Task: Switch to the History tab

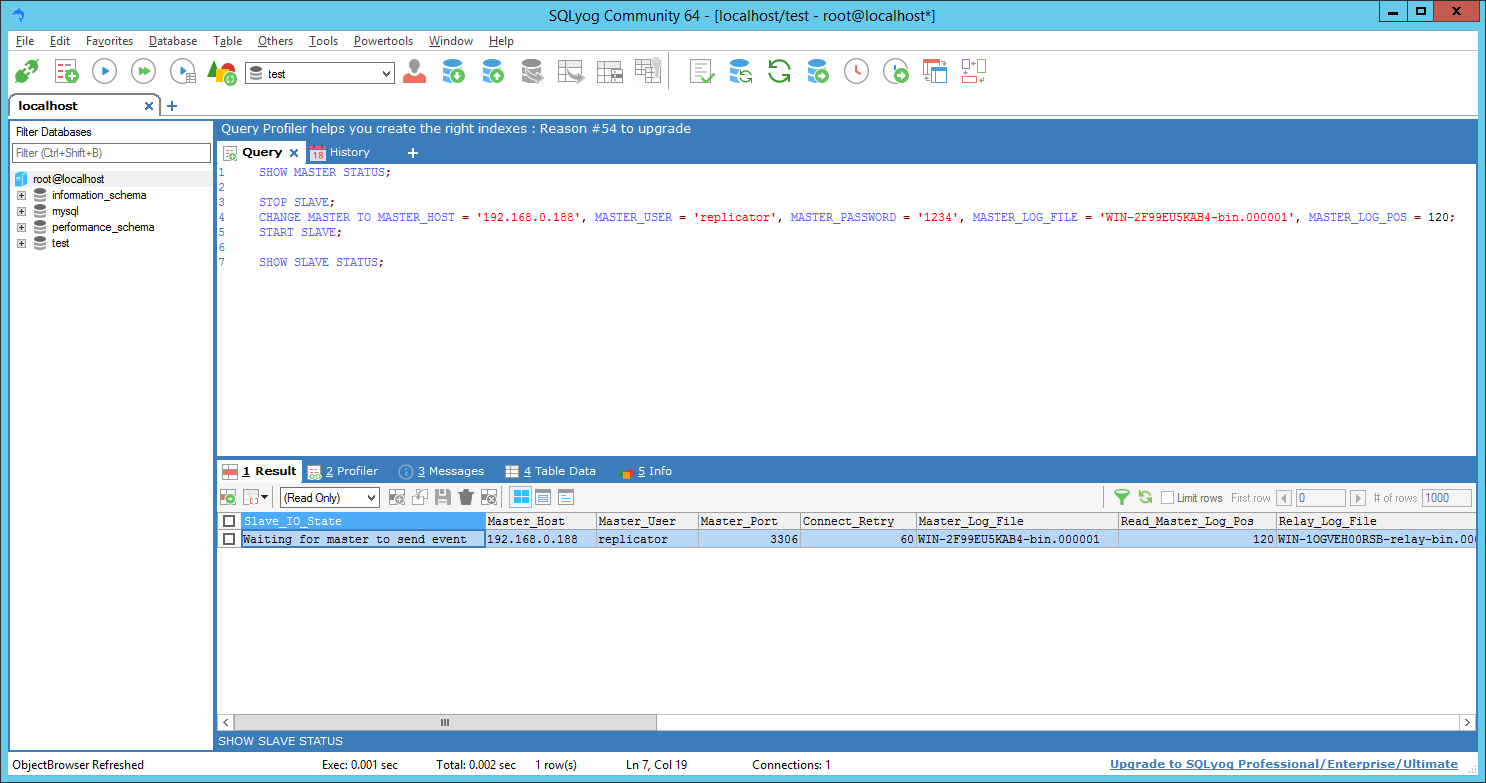Action: 340,152
